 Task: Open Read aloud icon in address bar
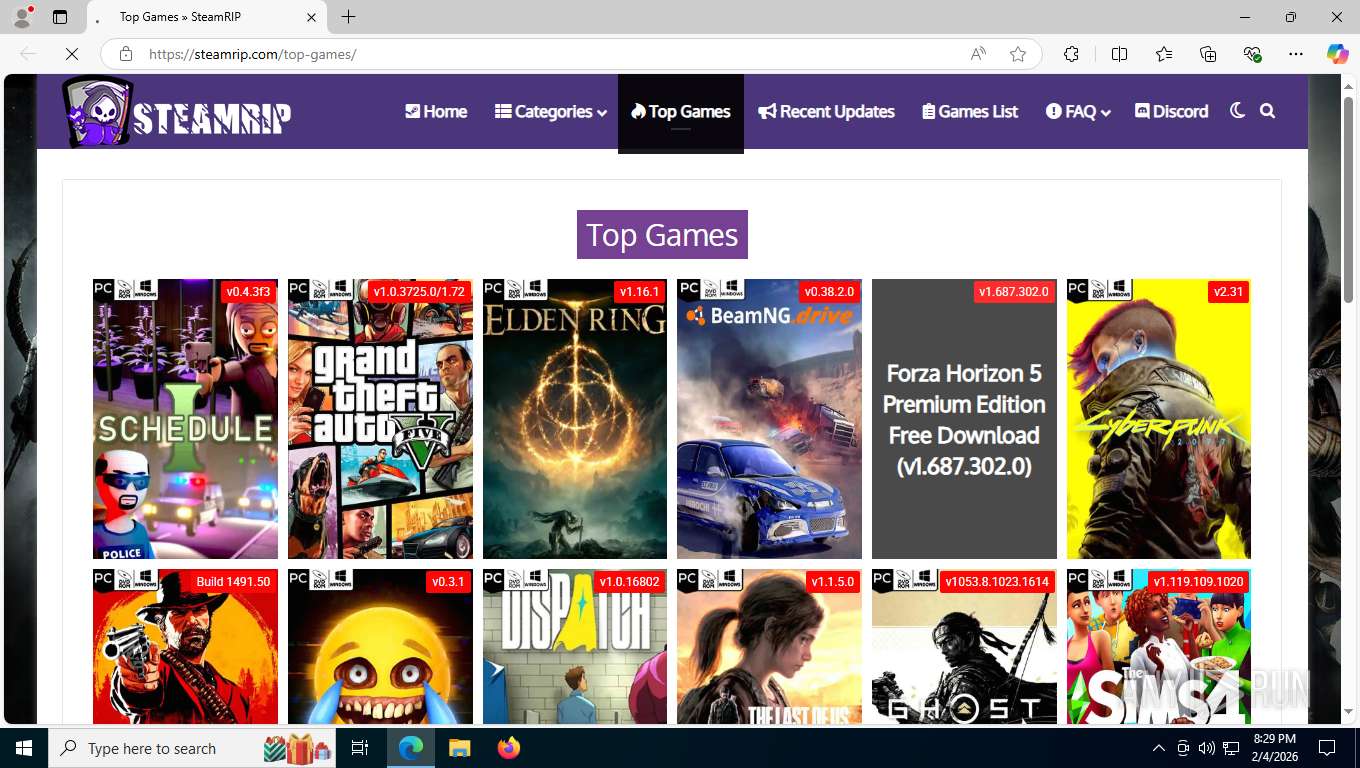pos(978,54)
